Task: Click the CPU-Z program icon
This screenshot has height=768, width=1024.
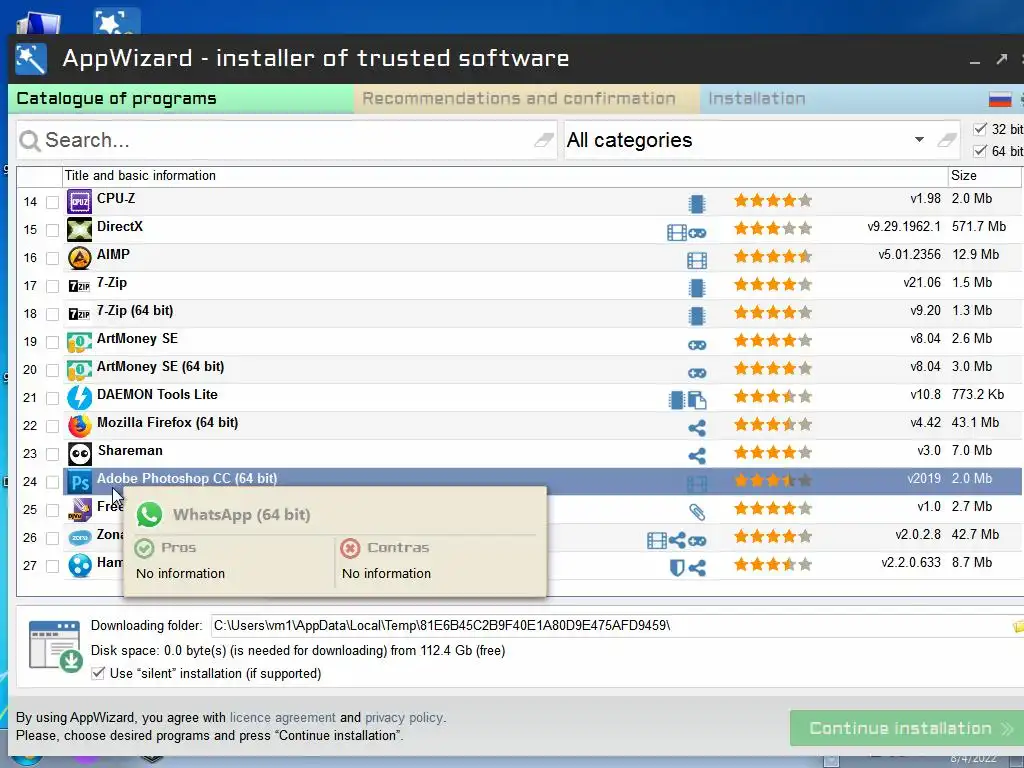Action: pyautogui.click(x=80, y=201)
